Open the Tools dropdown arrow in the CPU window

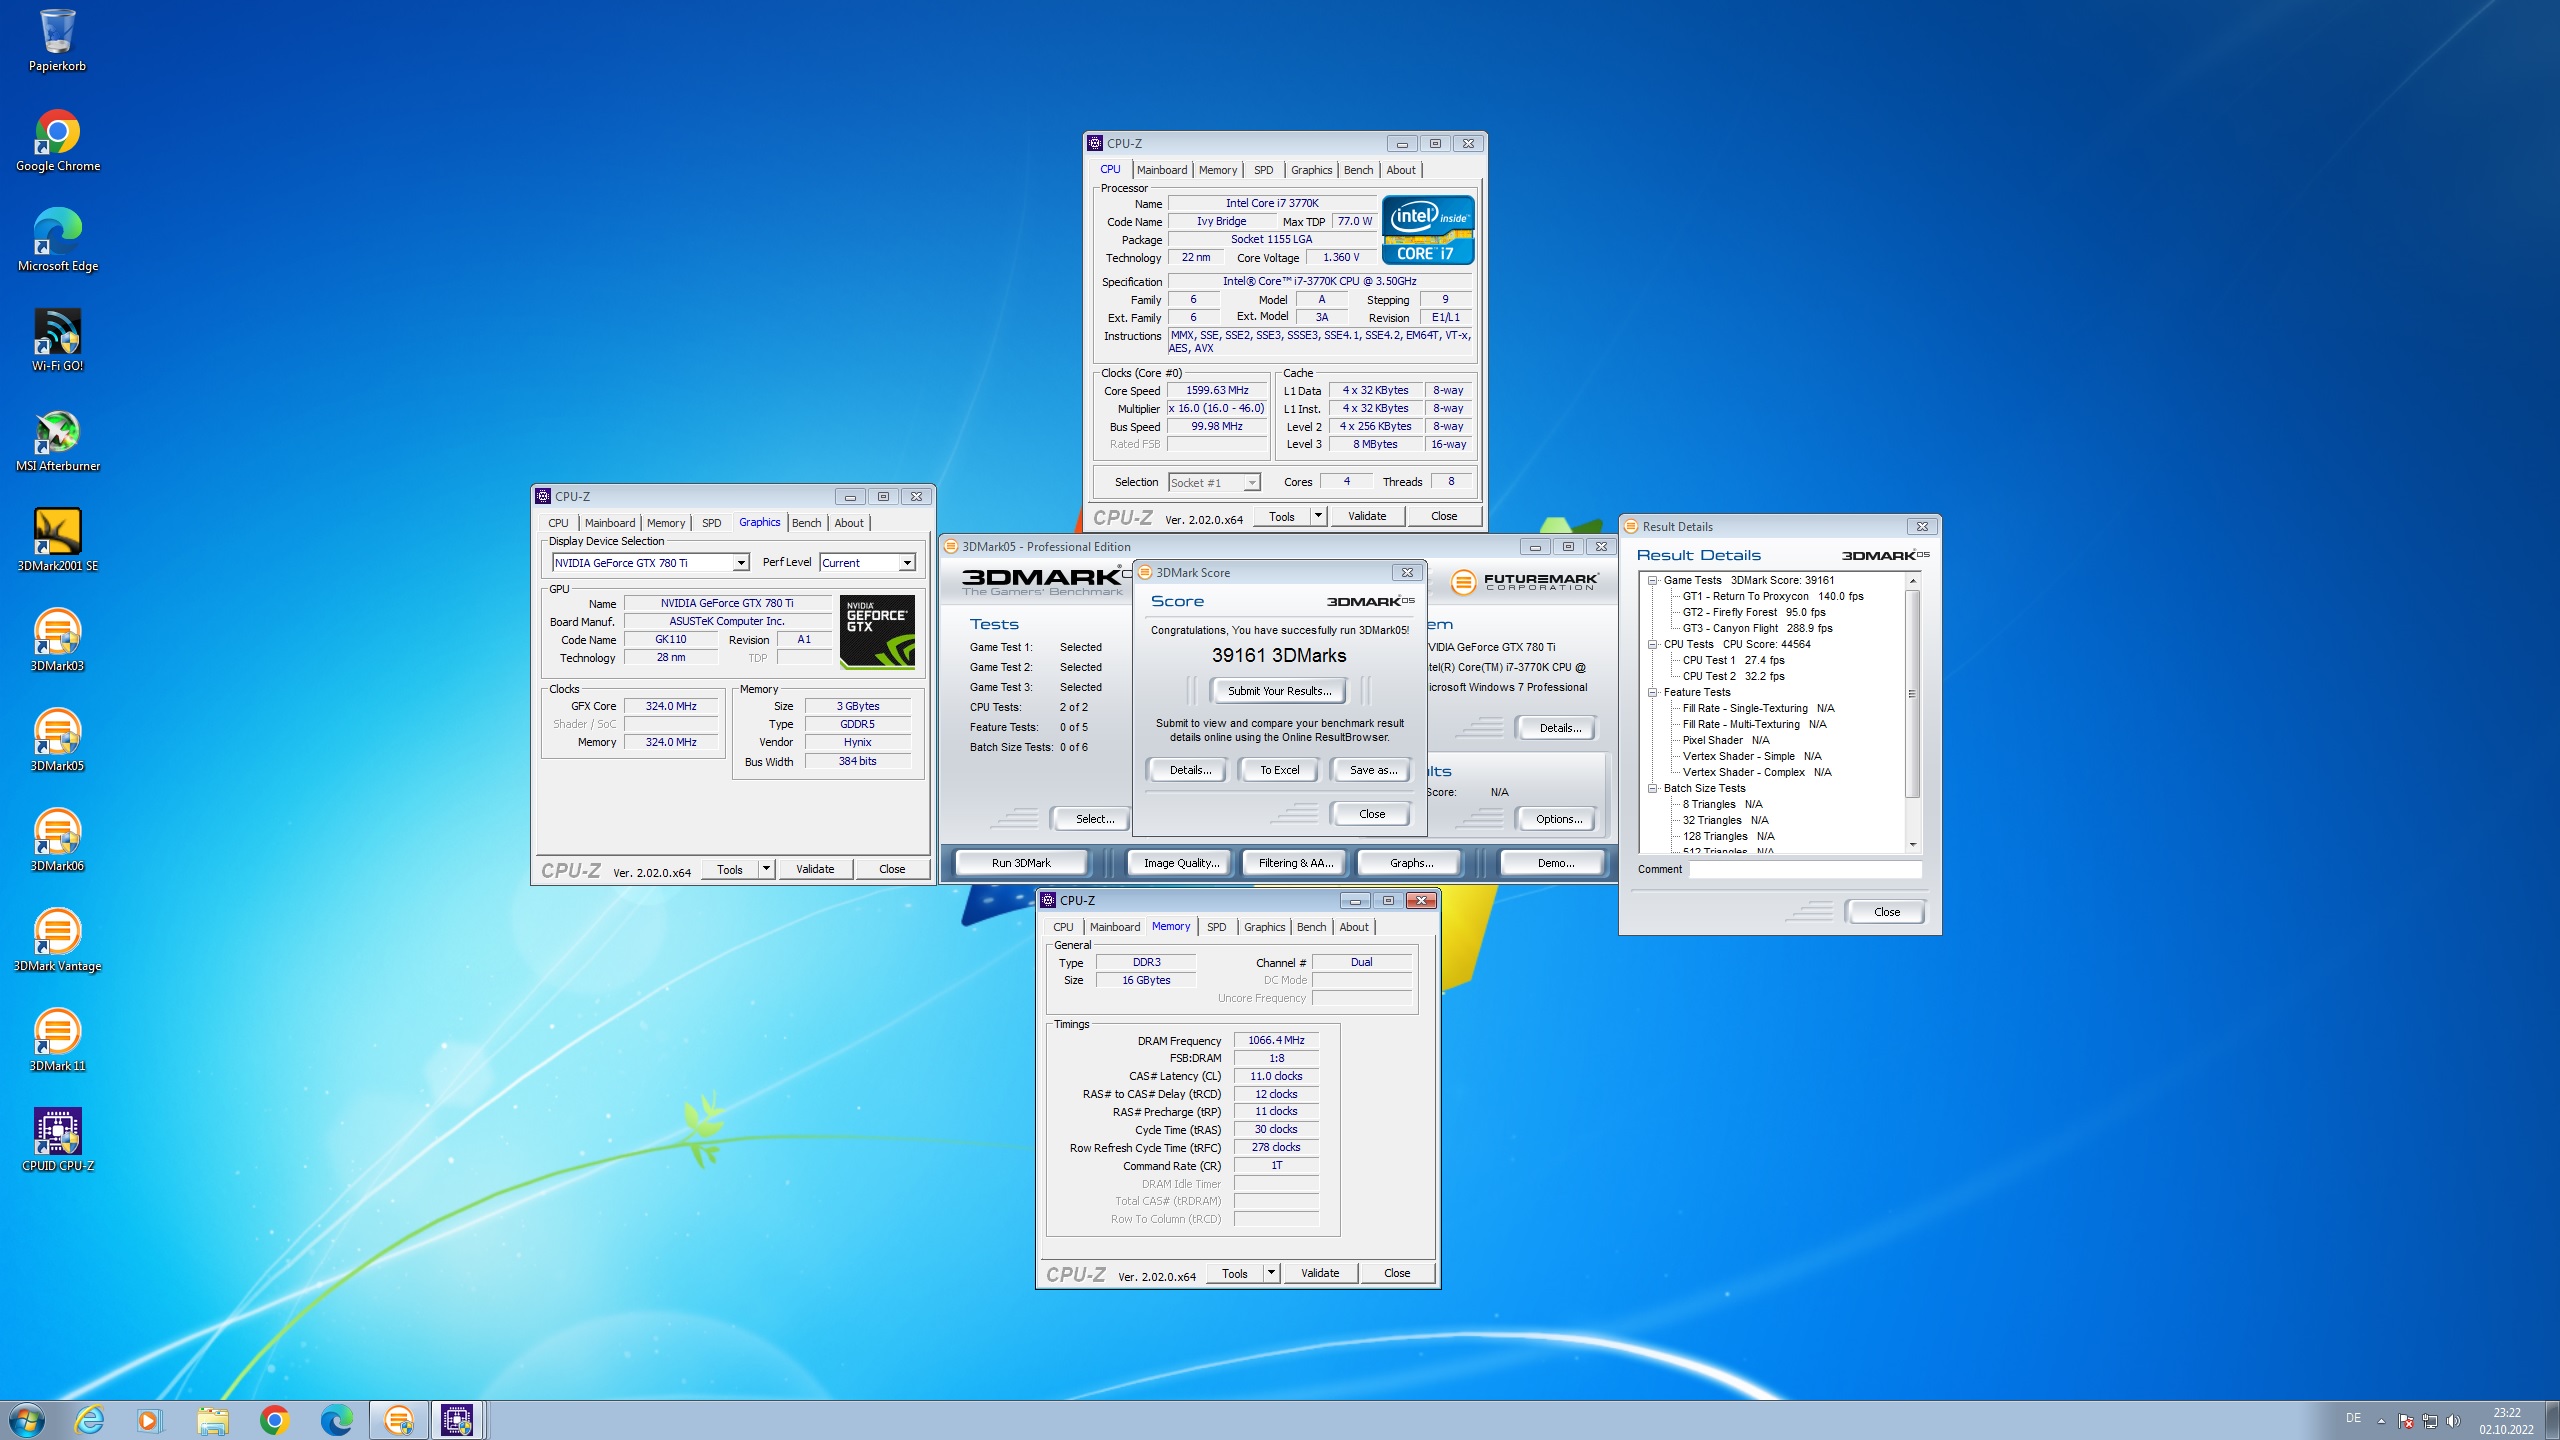(1318, 516)
